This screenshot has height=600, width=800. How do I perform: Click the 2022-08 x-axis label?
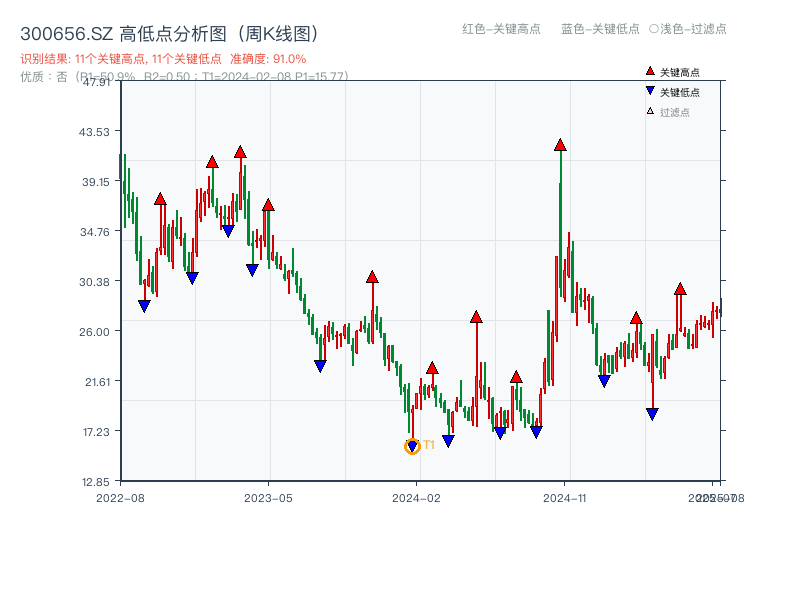(120, 498)
